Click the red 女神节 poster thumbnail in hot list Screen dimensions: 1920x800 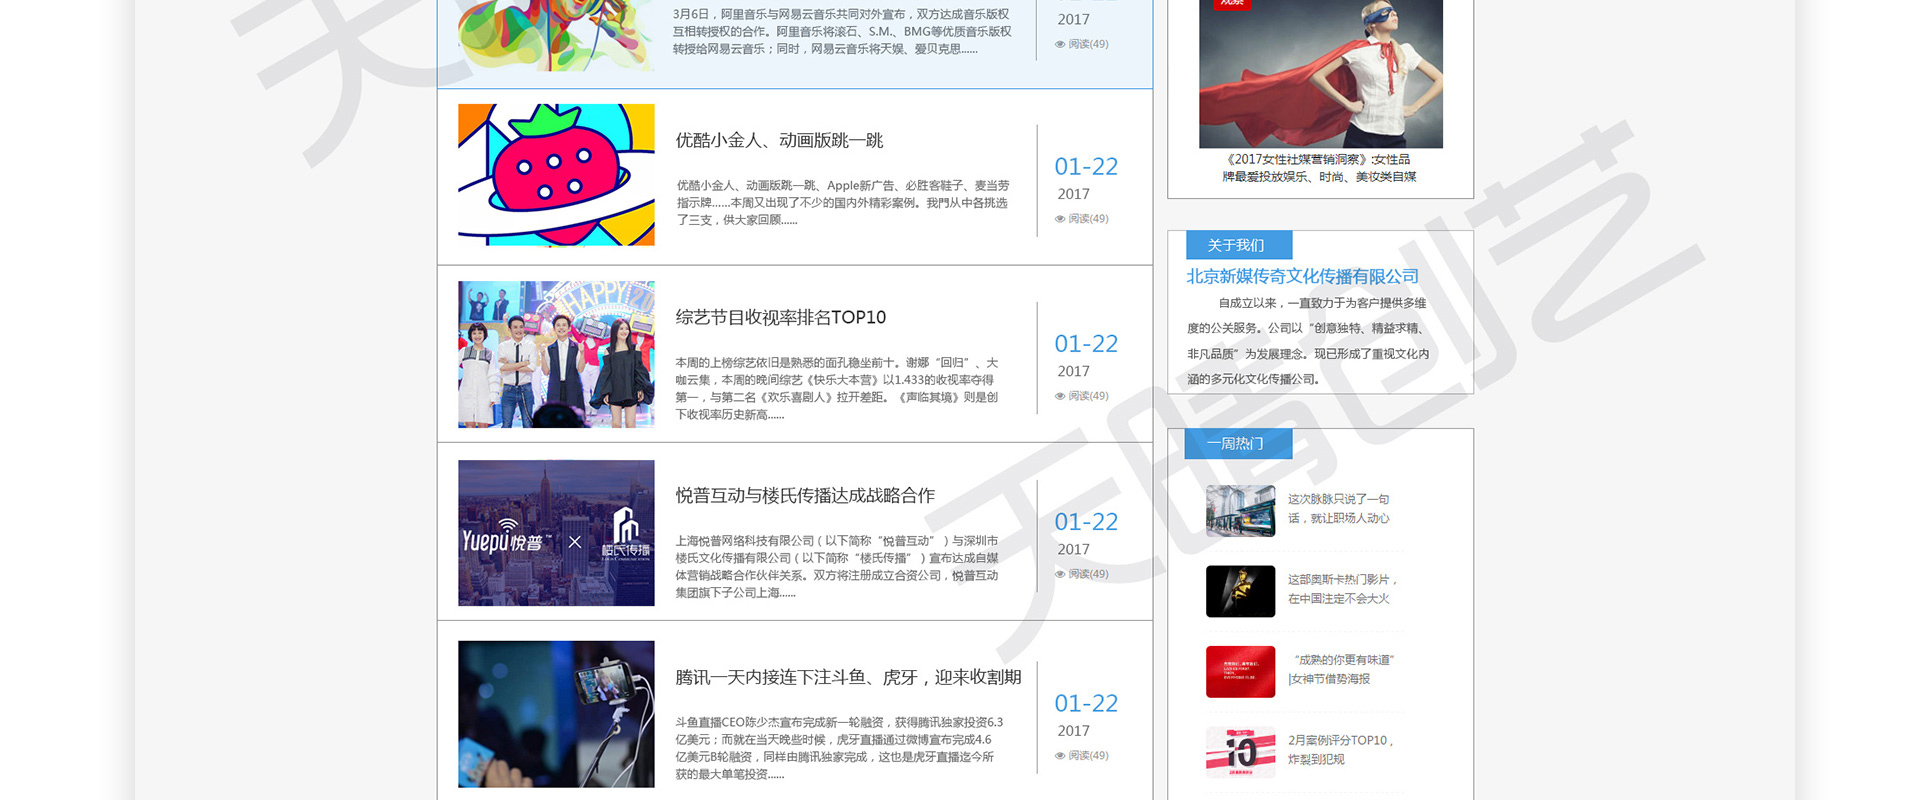coord(1240,671)
